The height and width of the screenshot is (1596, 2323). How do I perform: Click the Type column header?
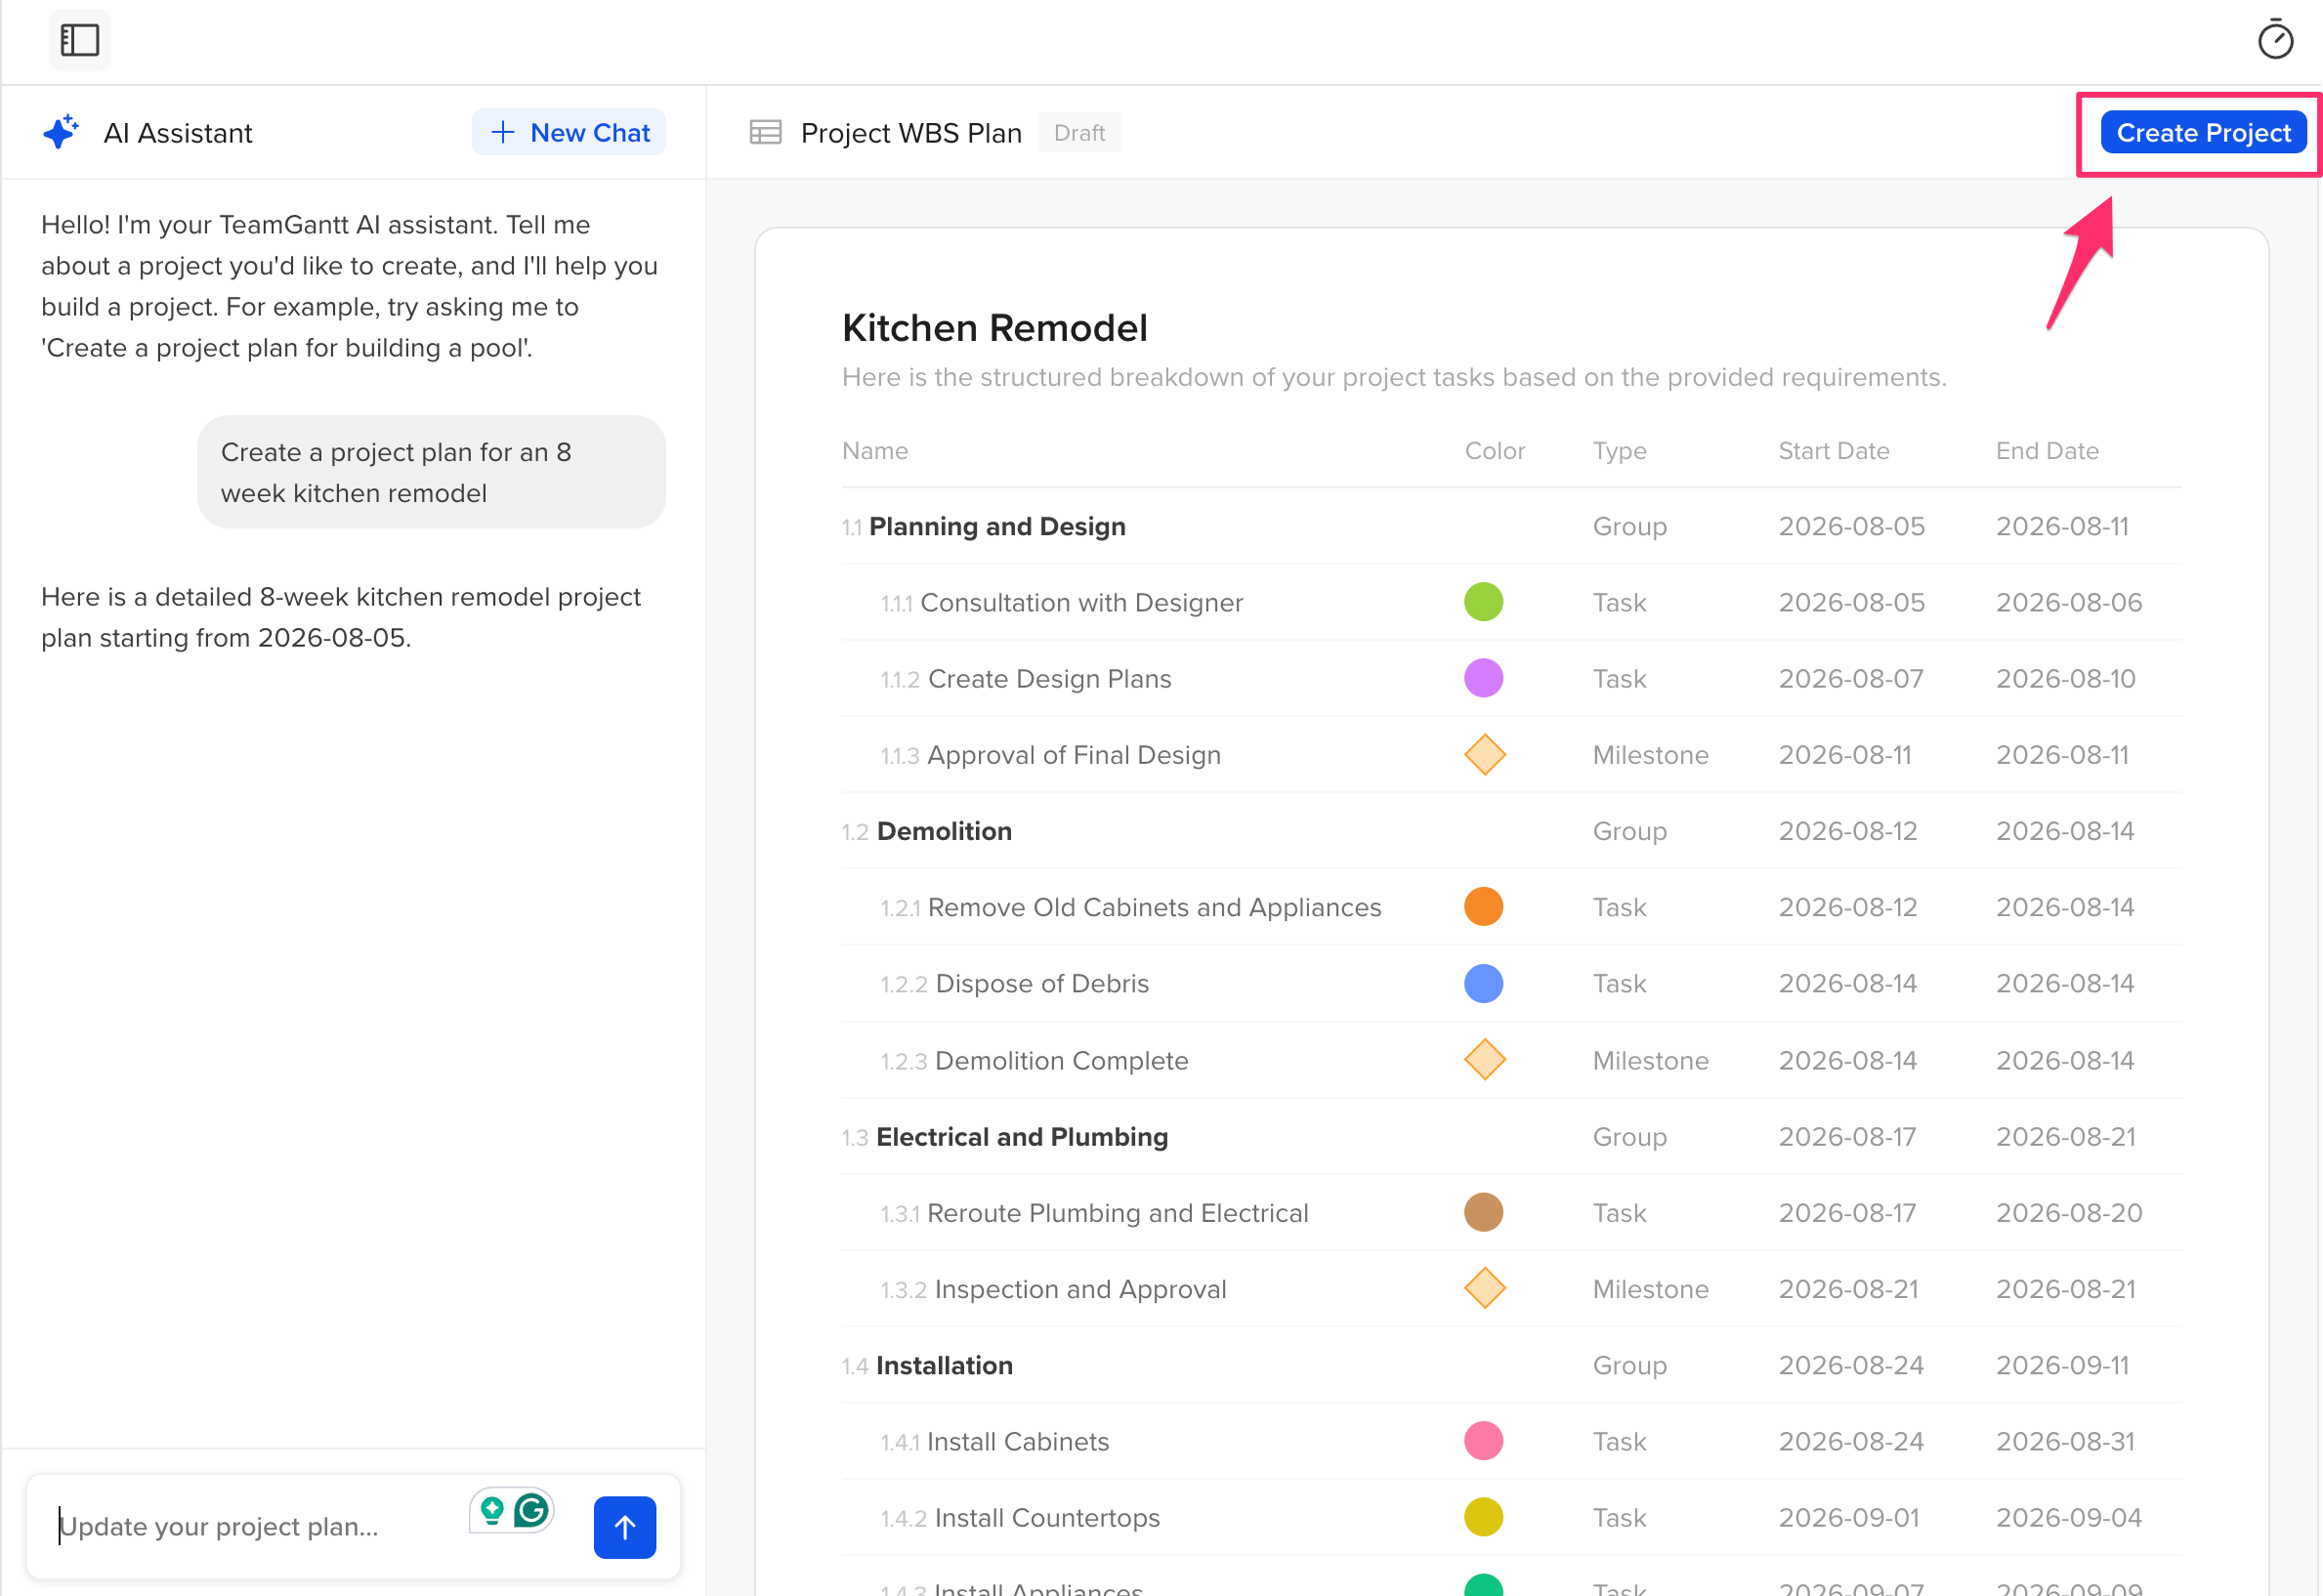[1619, 451]
